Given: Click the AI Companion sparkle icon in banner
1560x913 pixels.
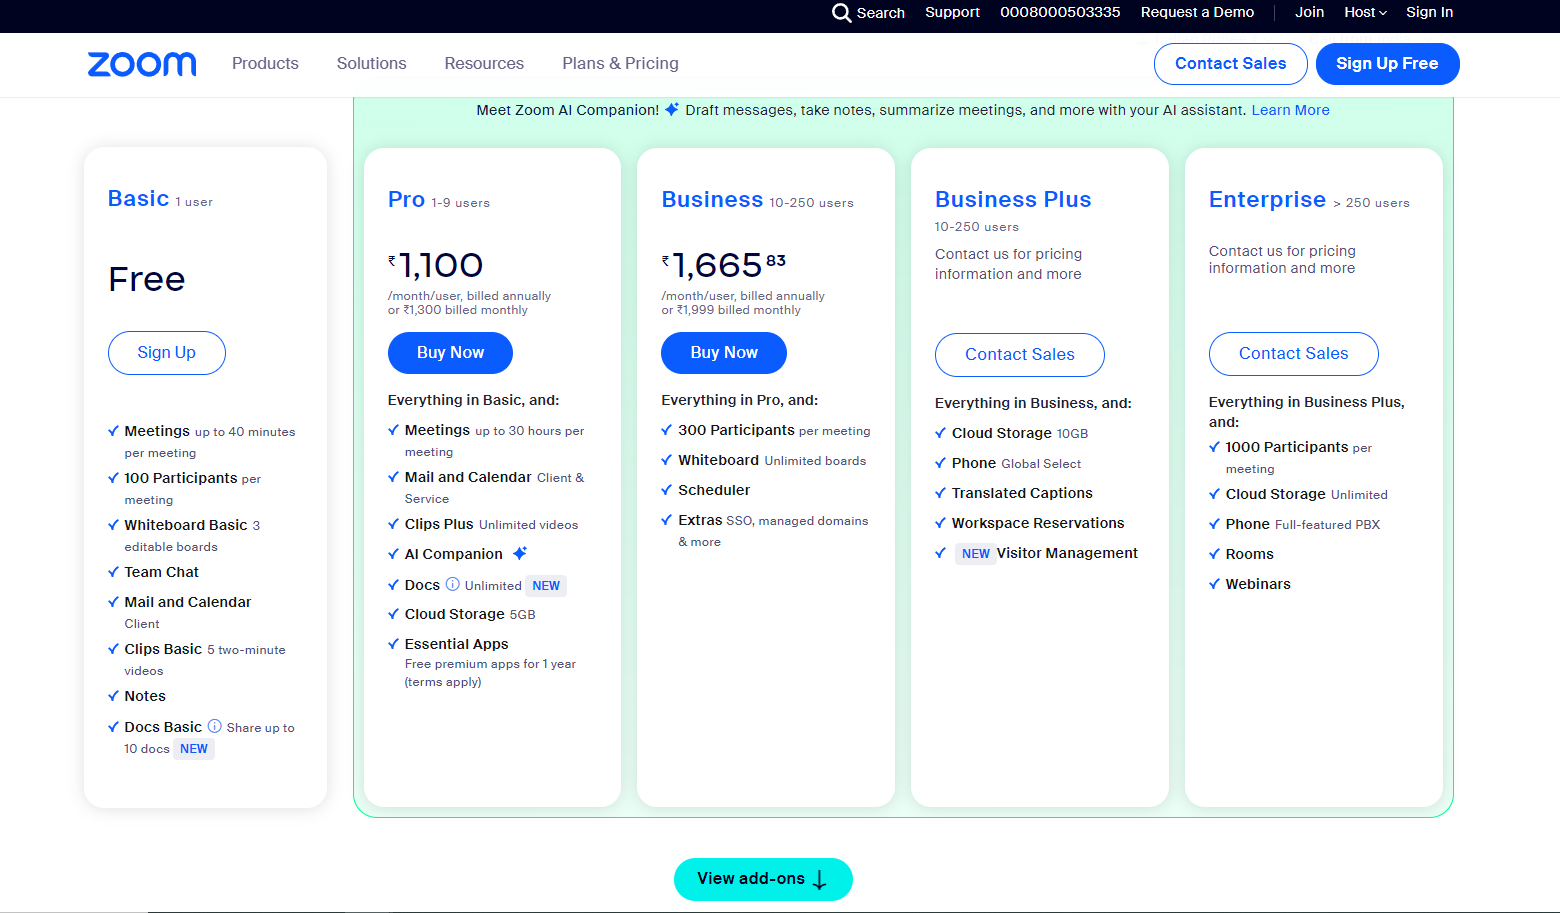Looking at the screenshot, I should coord(672,109).
